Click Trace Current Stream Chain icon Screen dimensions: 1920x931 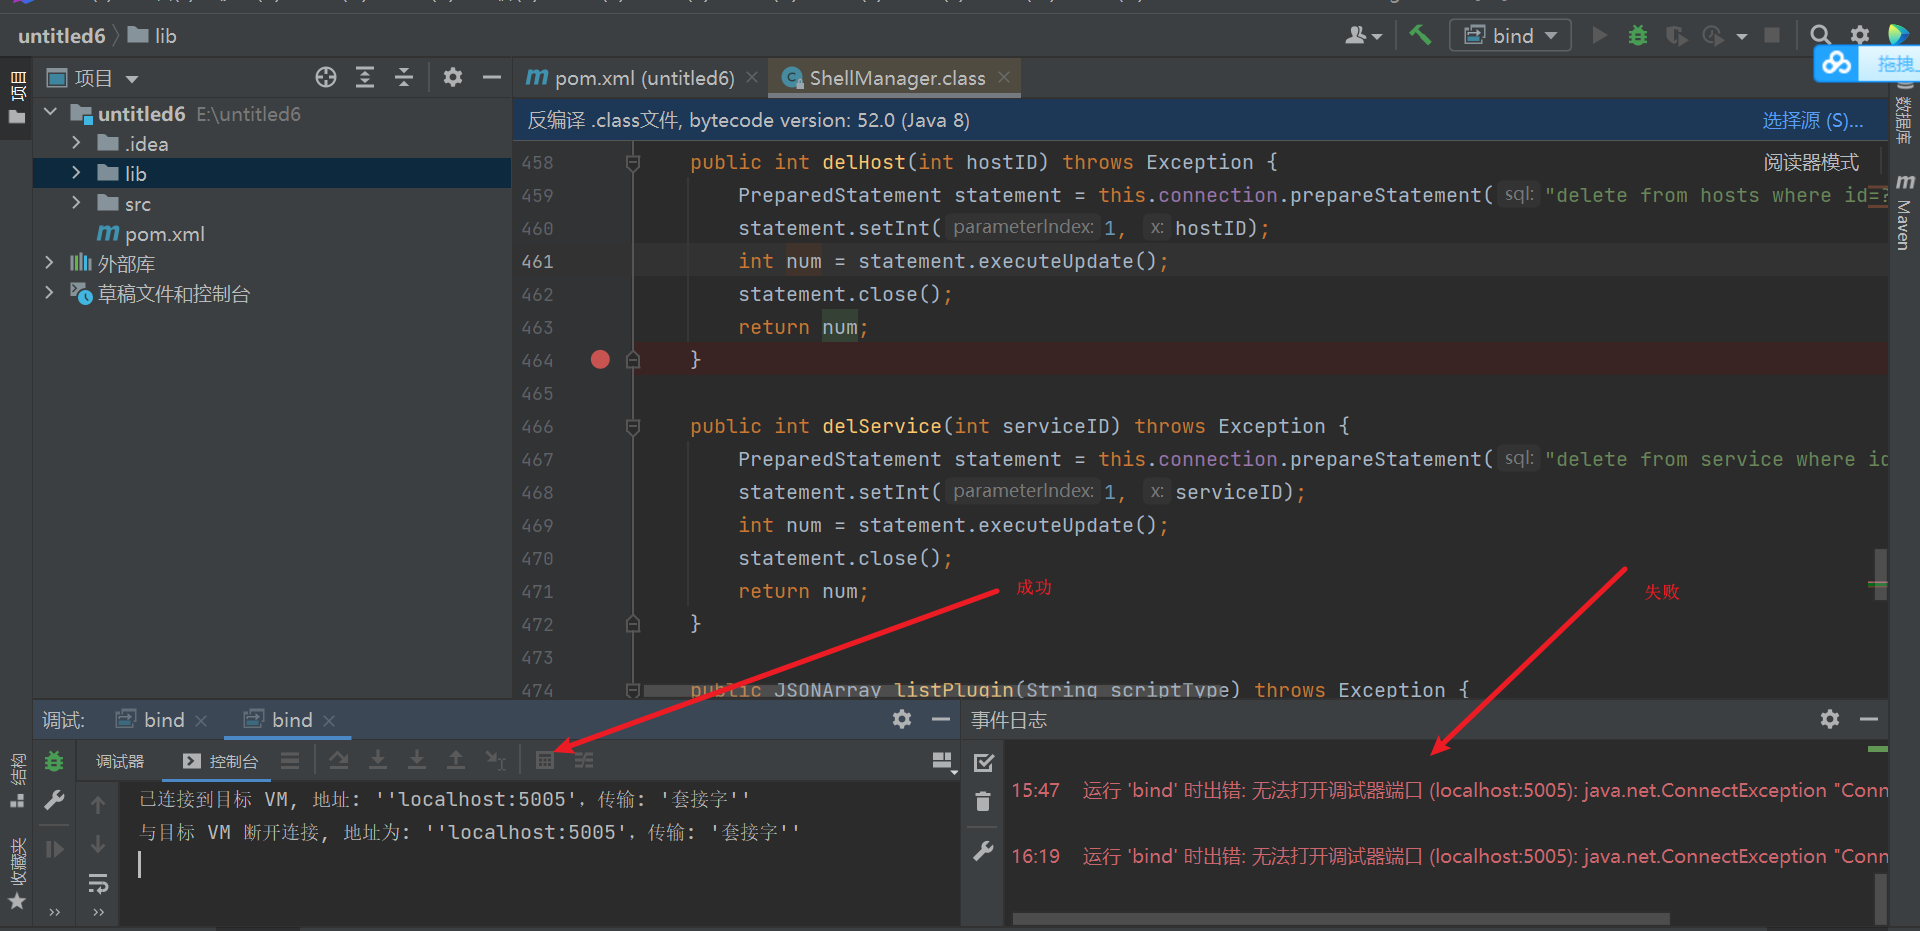tap(584, 761)
